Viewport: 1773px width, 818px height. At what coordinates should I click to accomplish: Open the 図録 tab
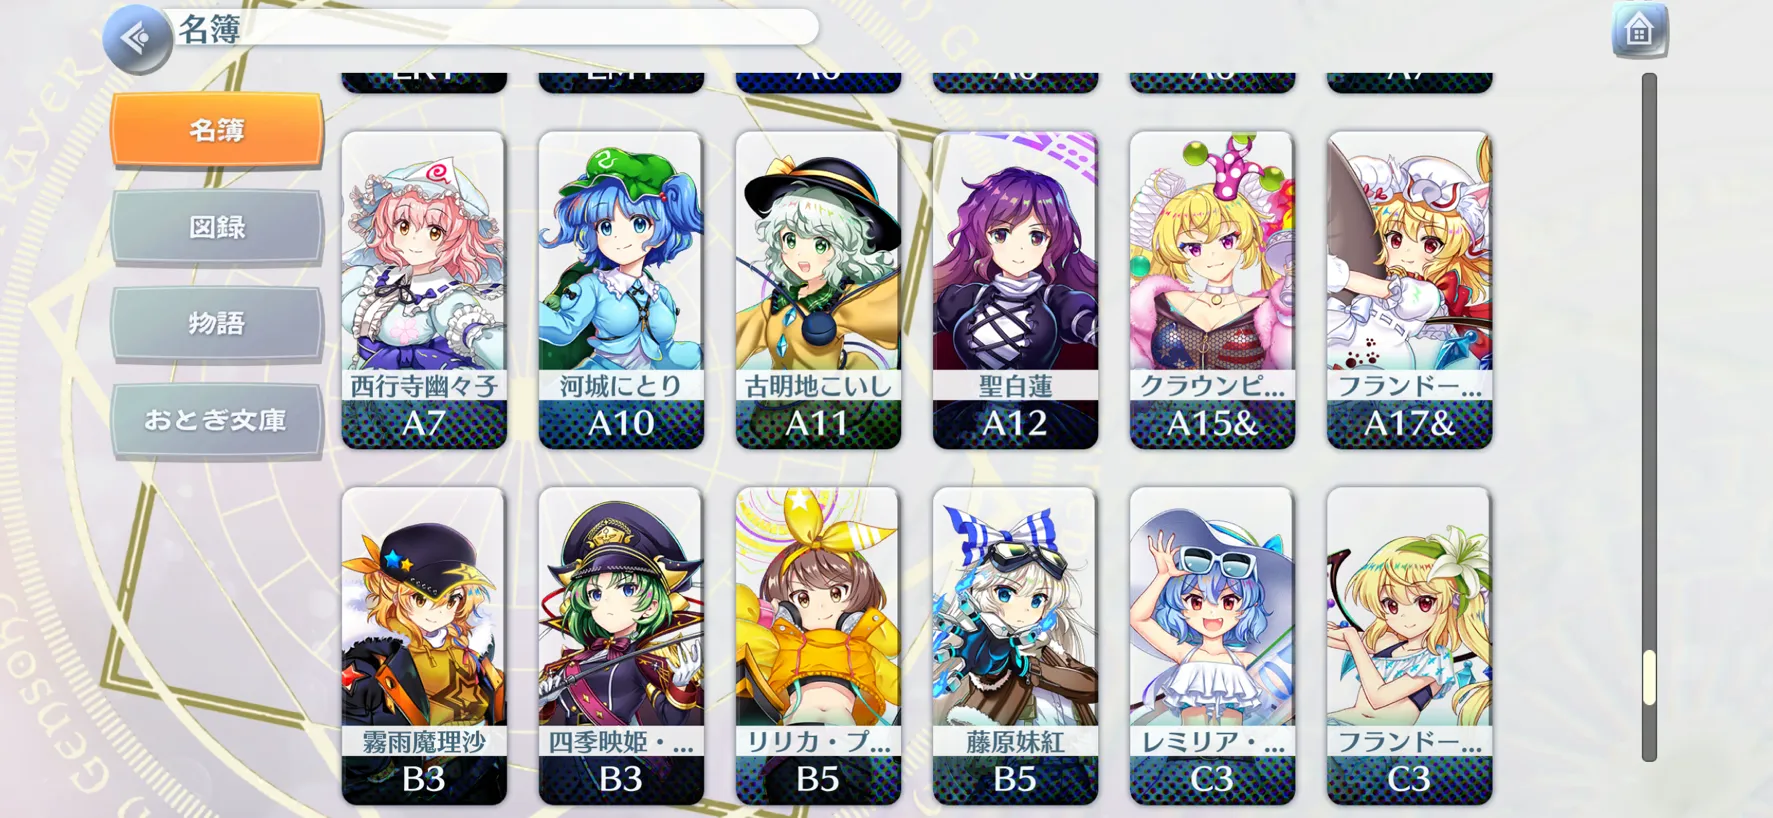(x=217, y=227)
